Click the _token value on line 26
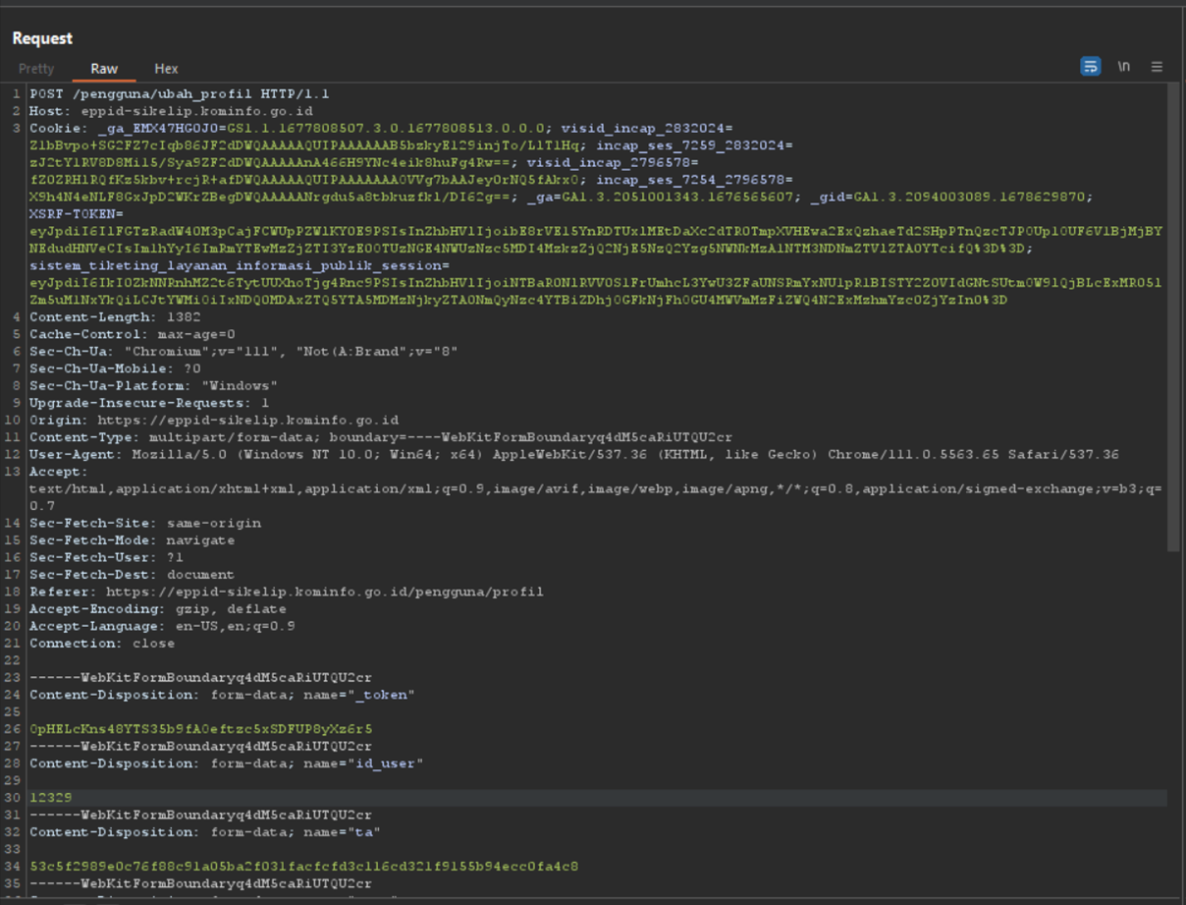1186x905 pixels. click(x=200, y=729)
